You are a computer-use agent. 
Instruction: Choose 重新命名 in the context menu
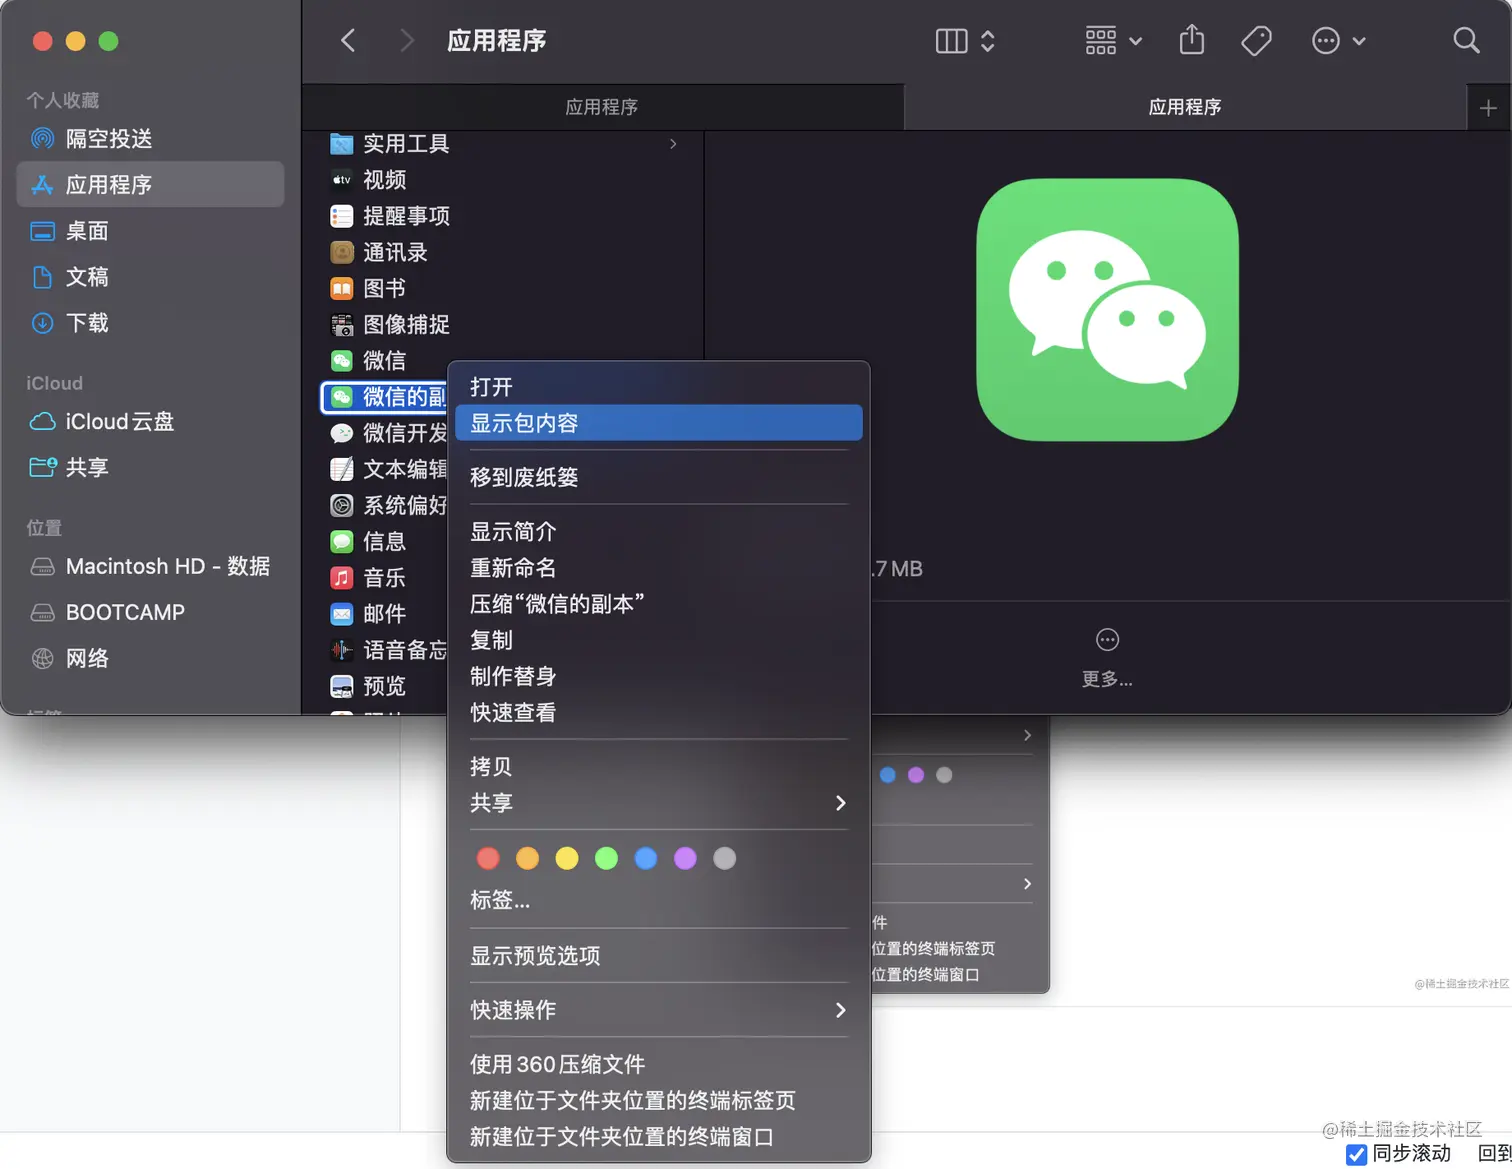[x=658, y=568]
